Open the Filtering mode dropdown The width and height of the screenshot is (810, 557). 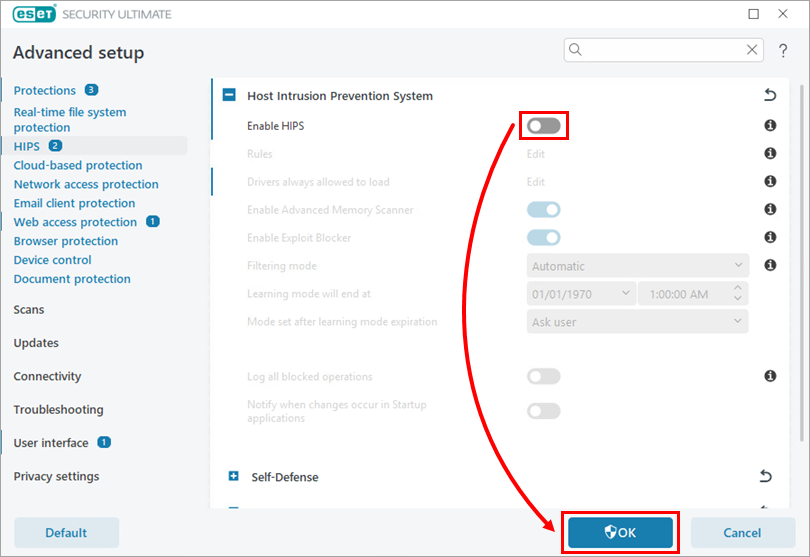tap(638, 266)
